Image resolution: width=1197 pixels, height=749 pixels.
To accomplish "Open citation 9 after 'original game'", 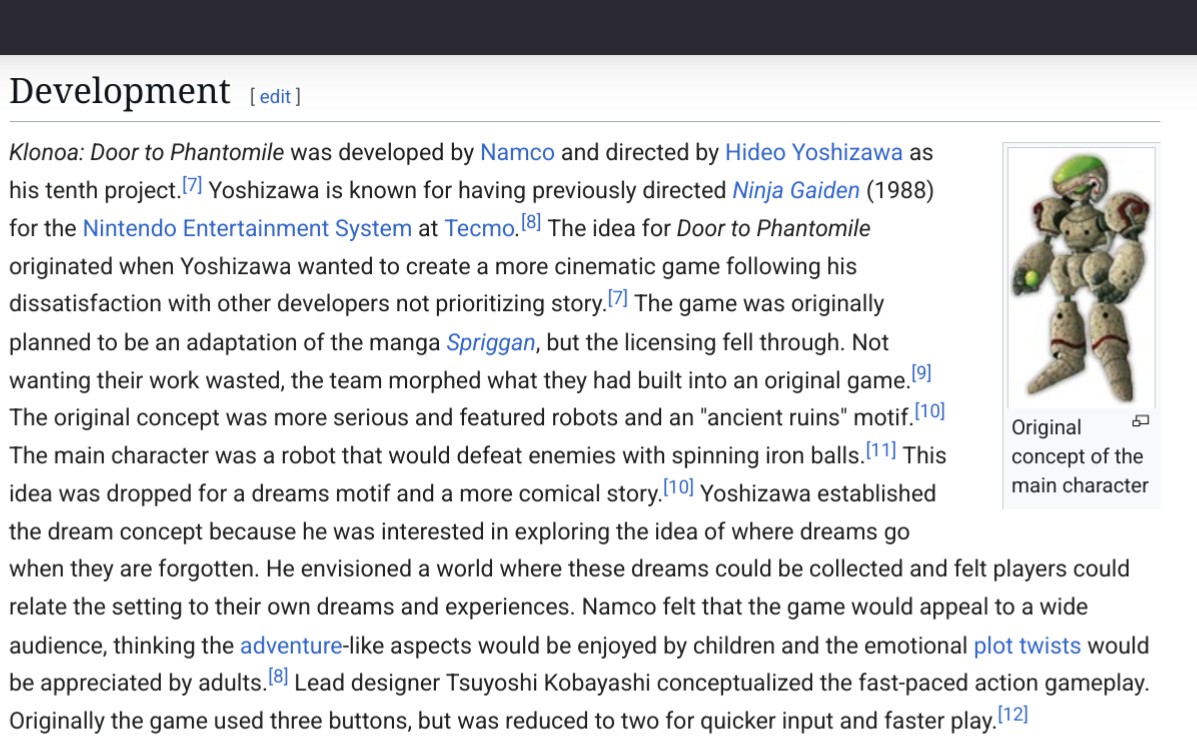I will (x=921, y=373).
